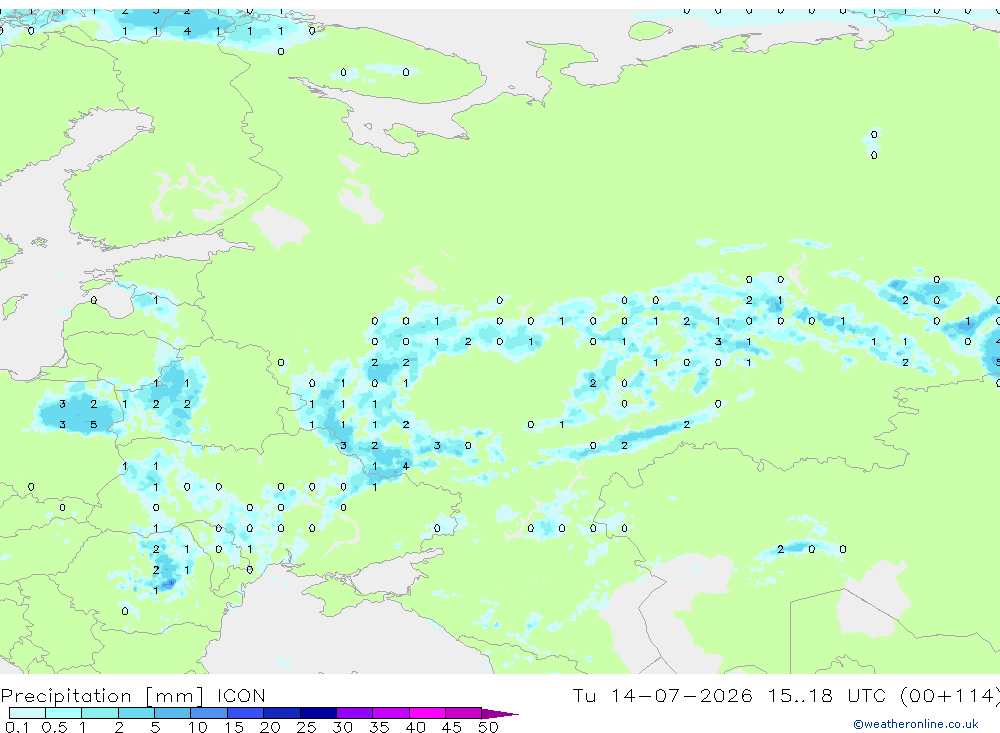The width and height of the screenshot is (1000, 733).
Task: Click the '25' legend scale label
Action: tap(307, 727)
